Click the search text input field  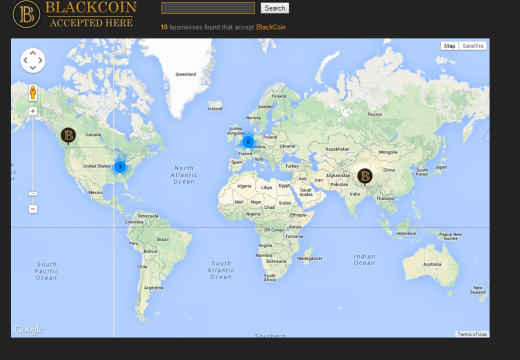pyautogui.click(x=208, y=8)
